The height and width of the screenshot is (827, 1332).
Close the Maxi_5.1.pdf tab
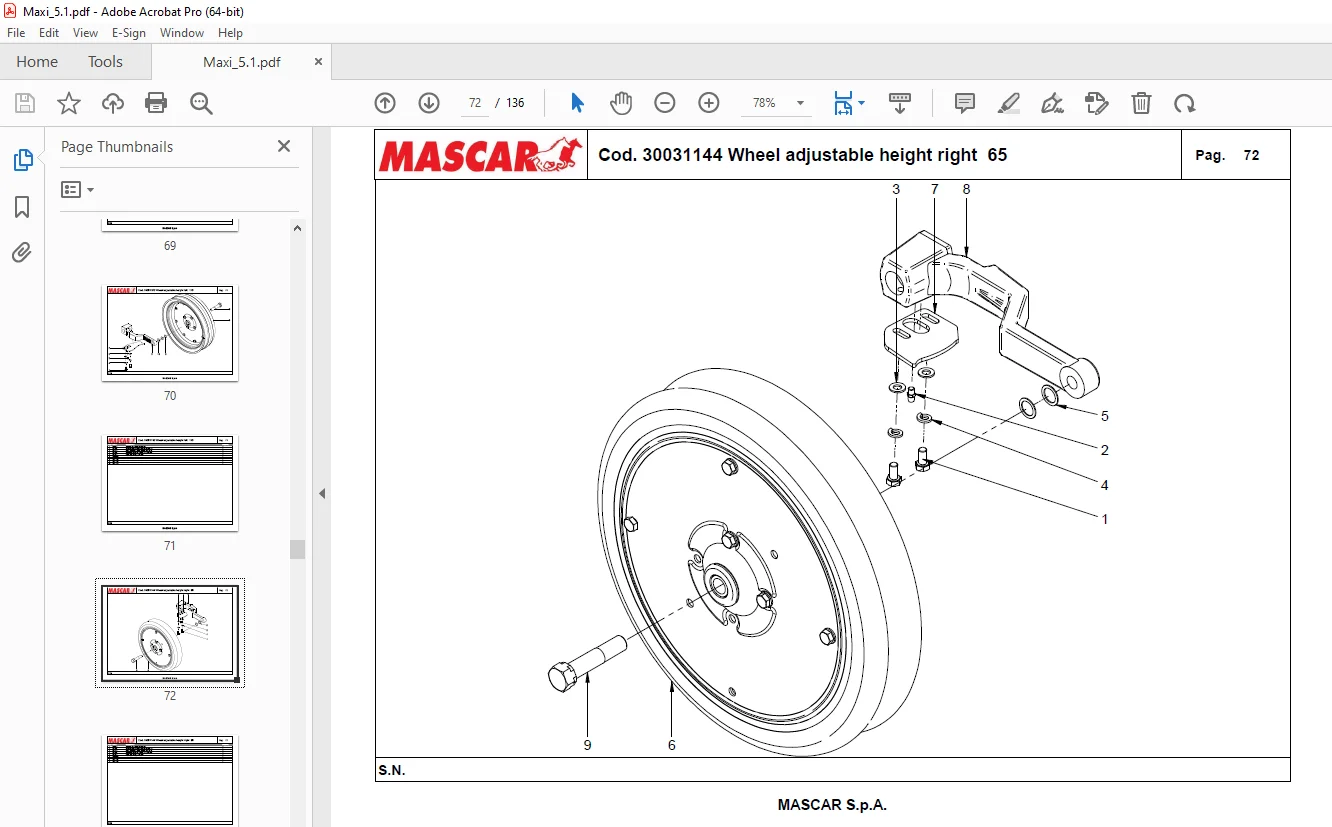point(319,61)
